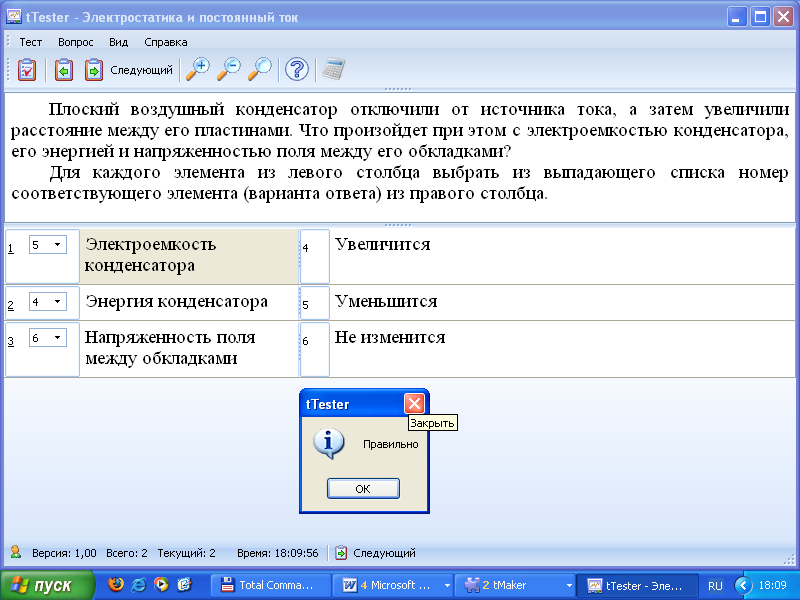Switch to tMaker in the taskbar
The height and width of the screenshot is (600, 800).
click(515, 585)
